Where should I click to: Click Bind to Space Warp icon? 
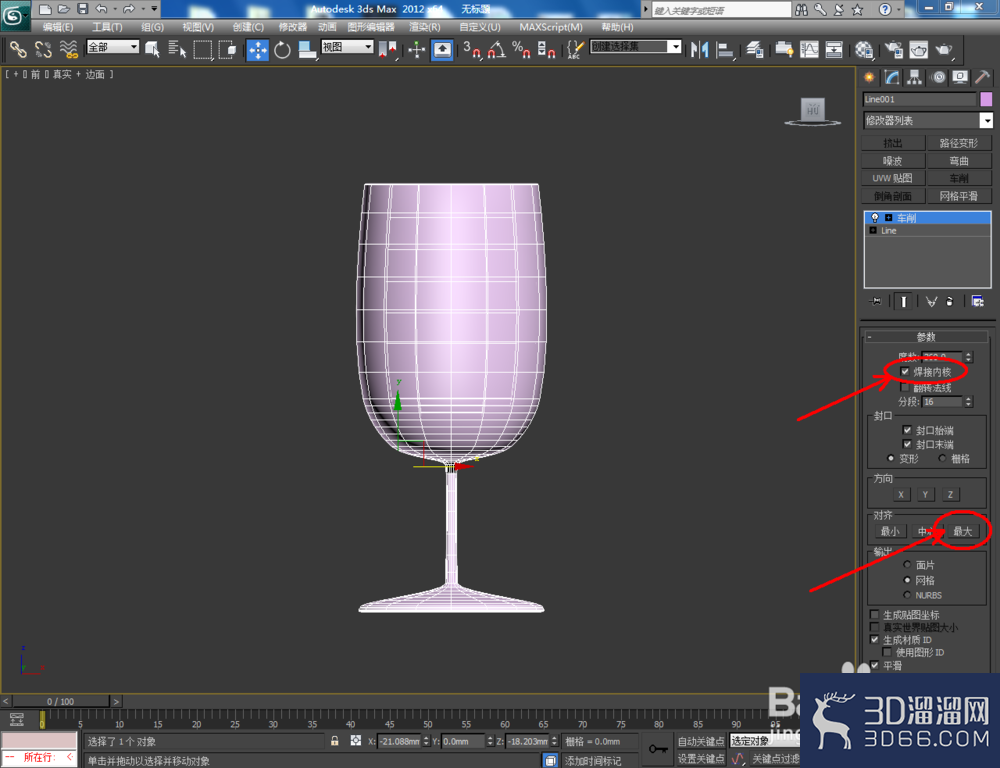tap(68, 49)
